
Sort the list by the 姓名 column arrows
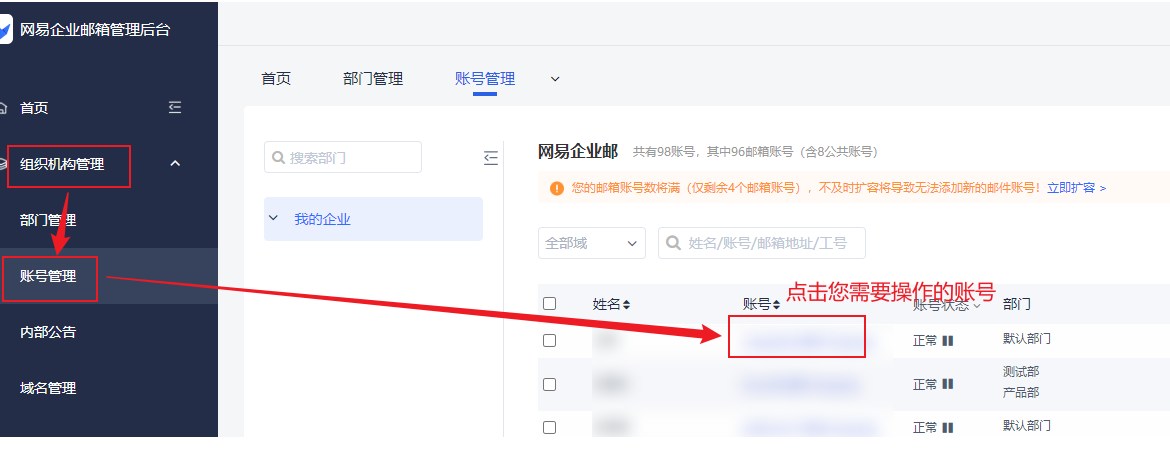[x=627, y=304]
